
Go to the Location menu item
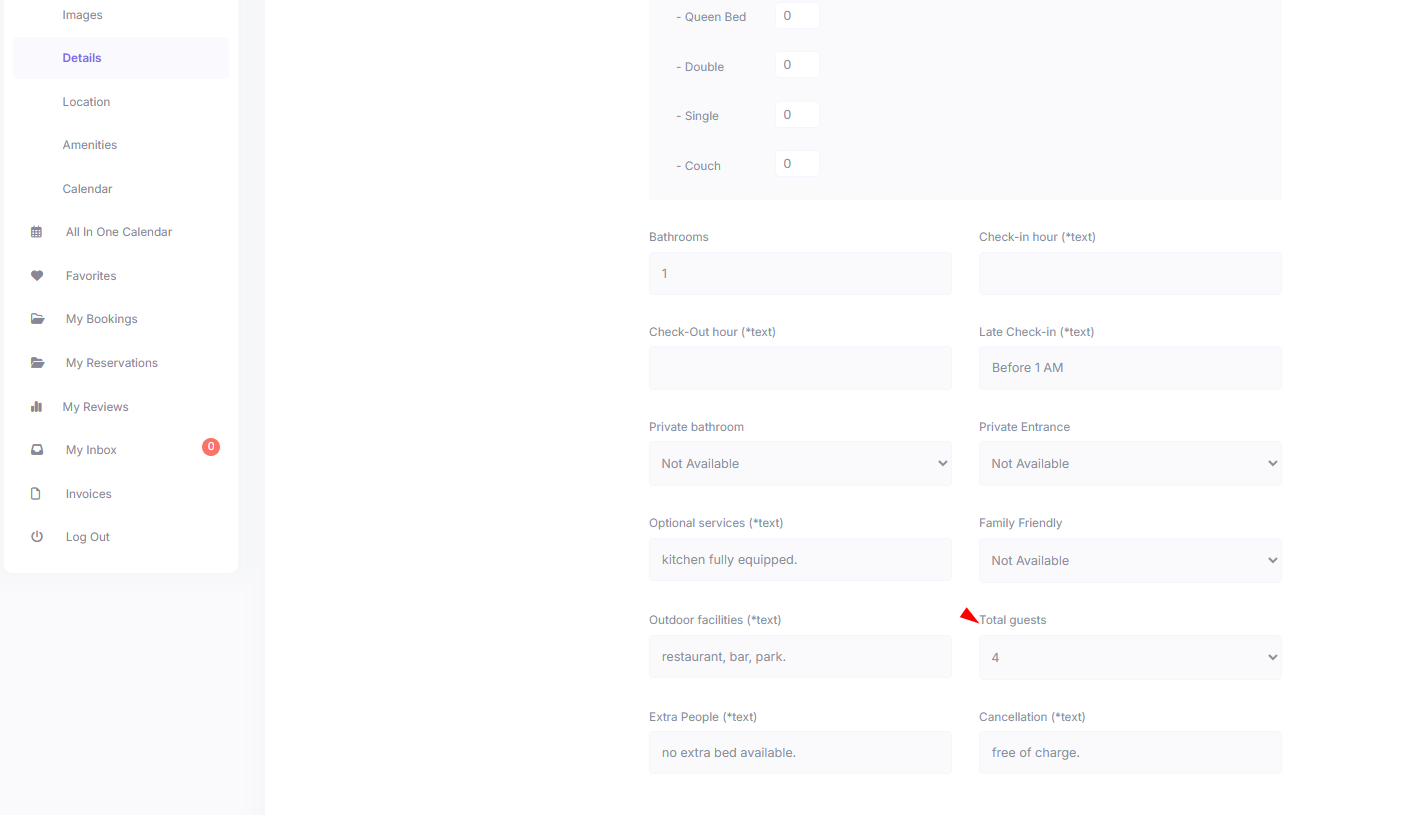(86, 102)
